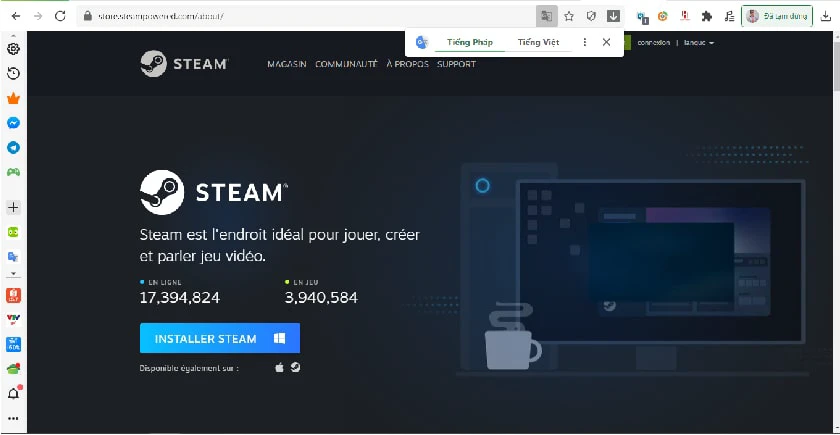Click the Steam logo in site header
This screenshot has width=840, height=435.
click(184, 64)
